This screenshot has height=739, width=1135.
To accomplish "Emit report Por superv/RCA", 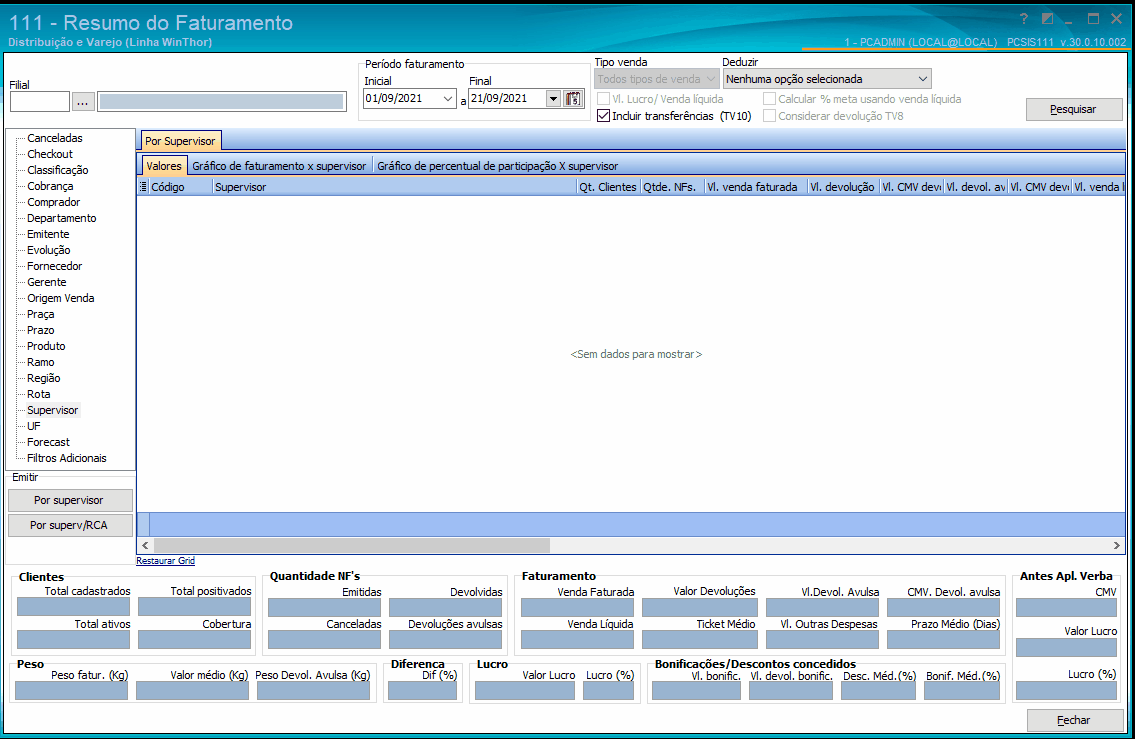I will [x=69, y=525].
